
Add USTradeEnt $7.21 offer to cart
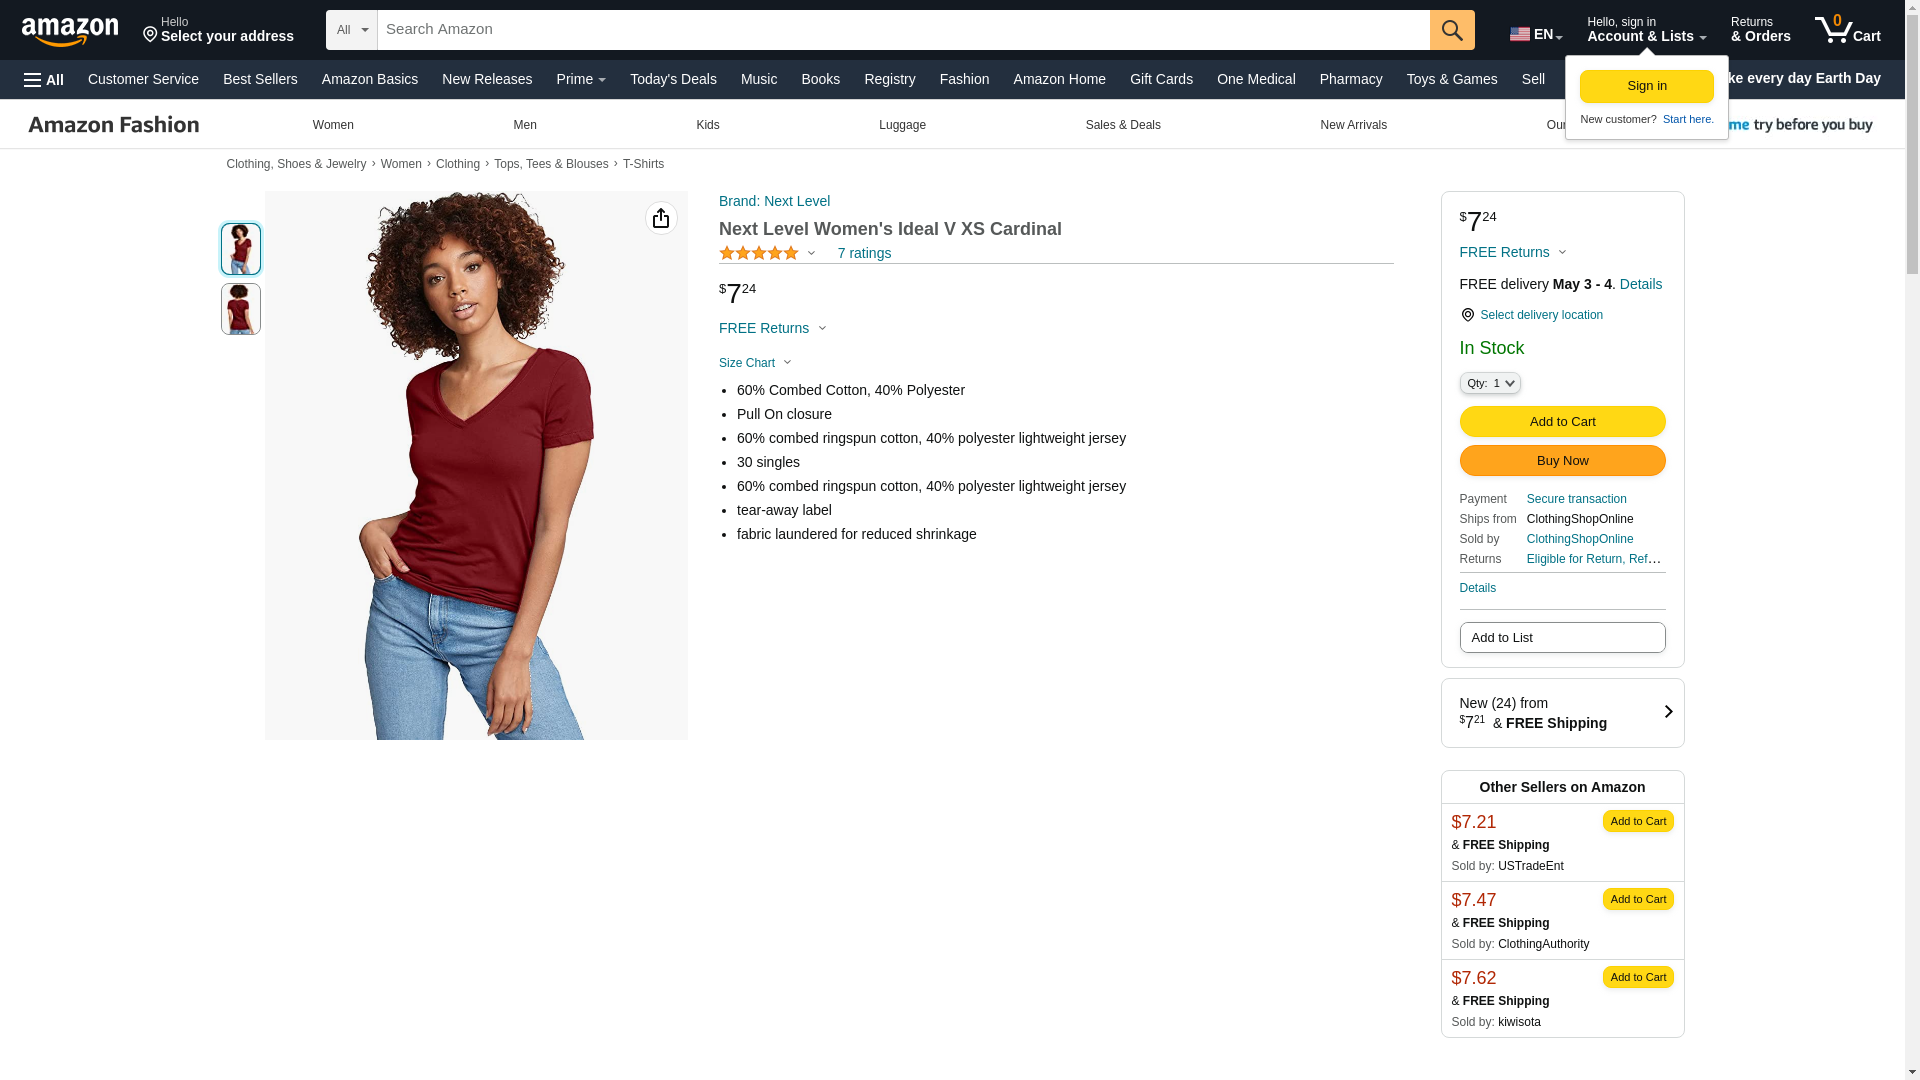click(1637, 821)
